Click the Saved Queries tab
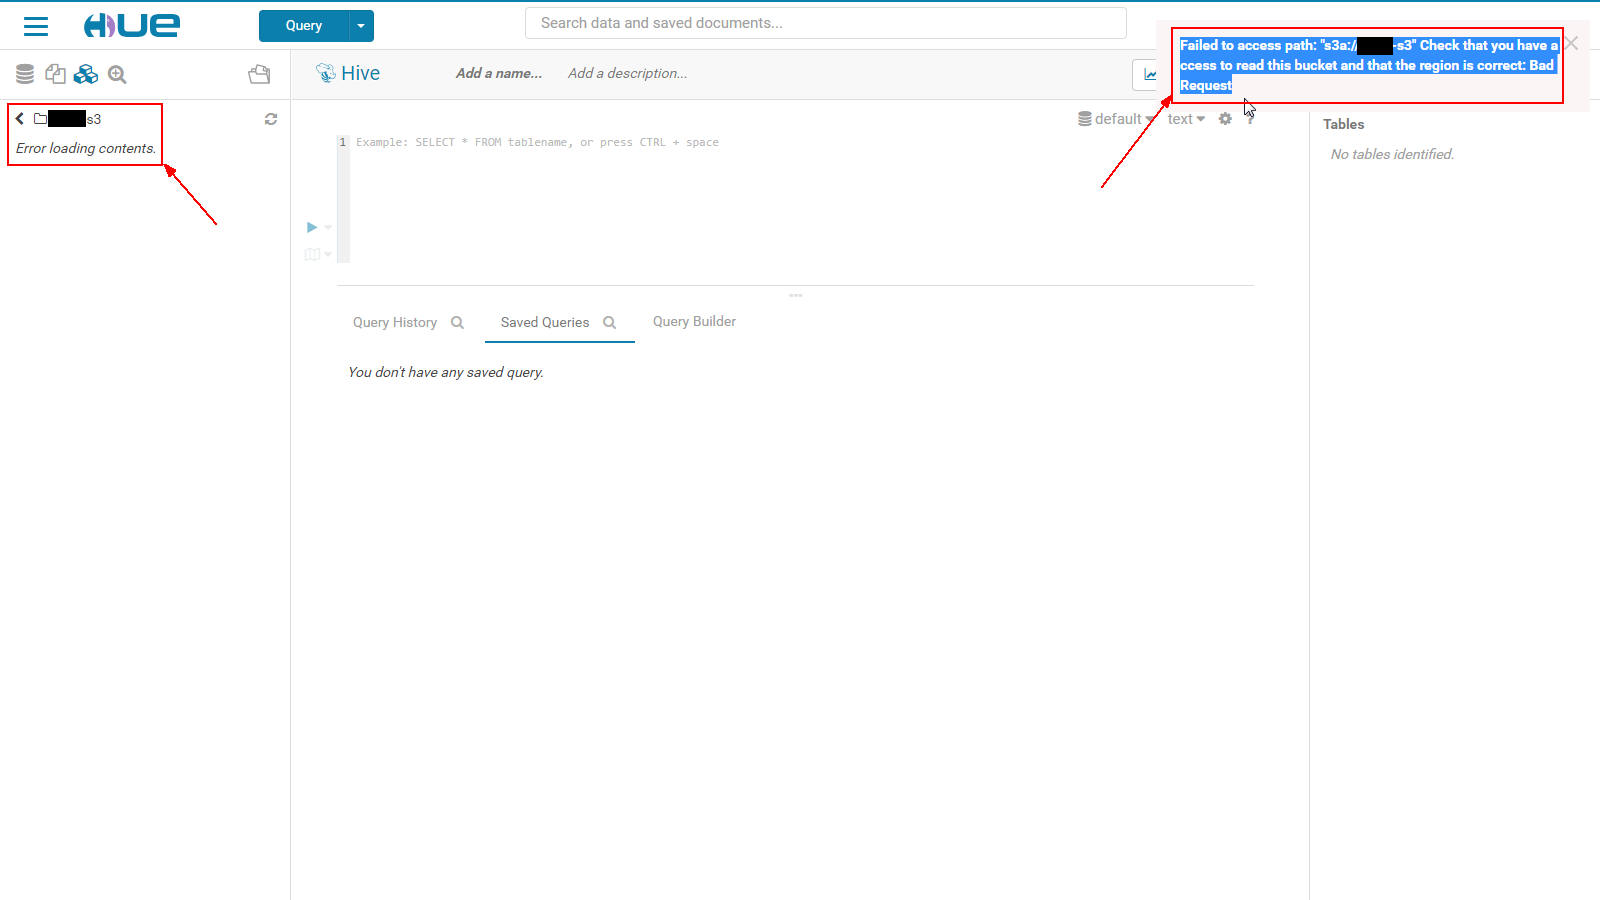1600x900 pixels. 544,322
